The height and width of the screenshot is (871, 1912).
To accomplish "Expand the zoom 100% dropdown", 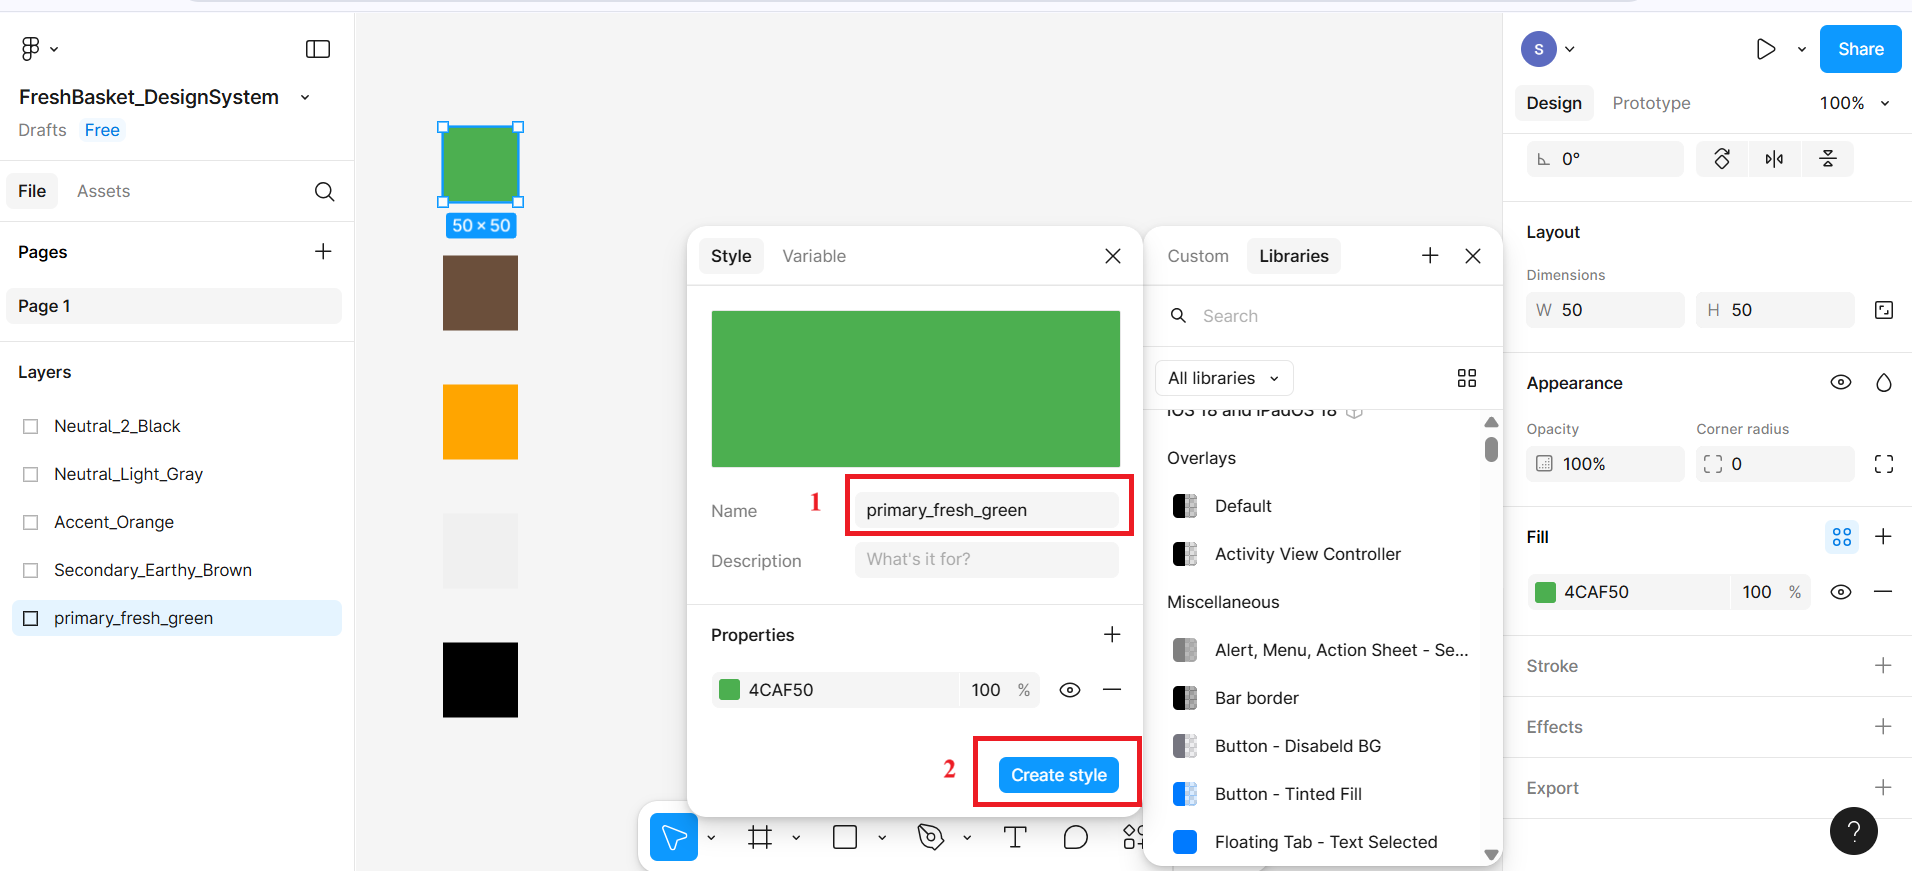I will coord(1854,103).
